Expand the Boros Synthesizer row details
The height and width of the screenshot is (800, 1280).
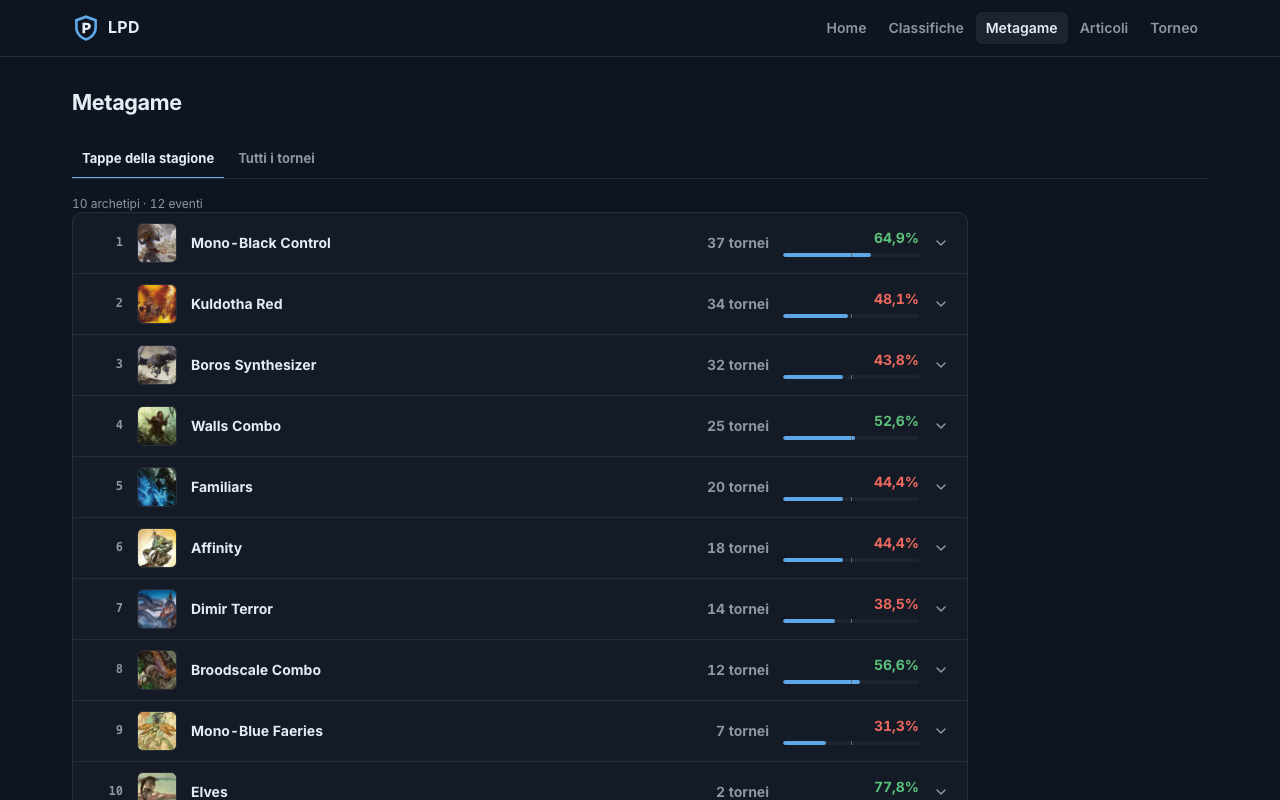[x=941, y=365]
